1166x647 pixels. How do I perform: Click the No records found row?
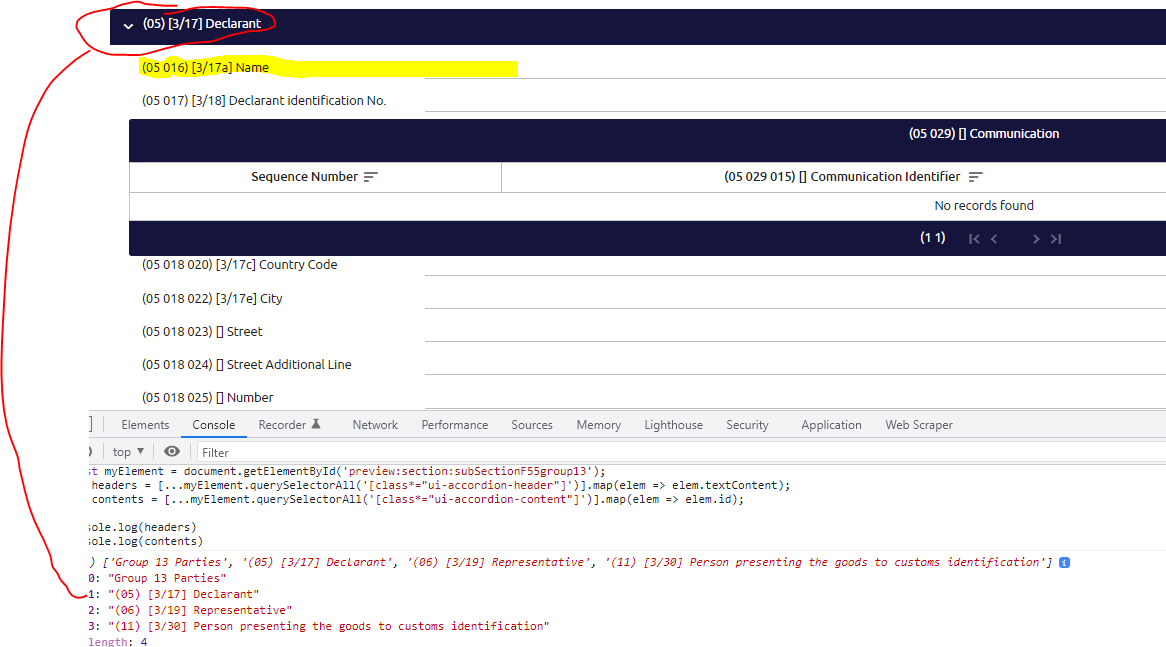[648, 206]
